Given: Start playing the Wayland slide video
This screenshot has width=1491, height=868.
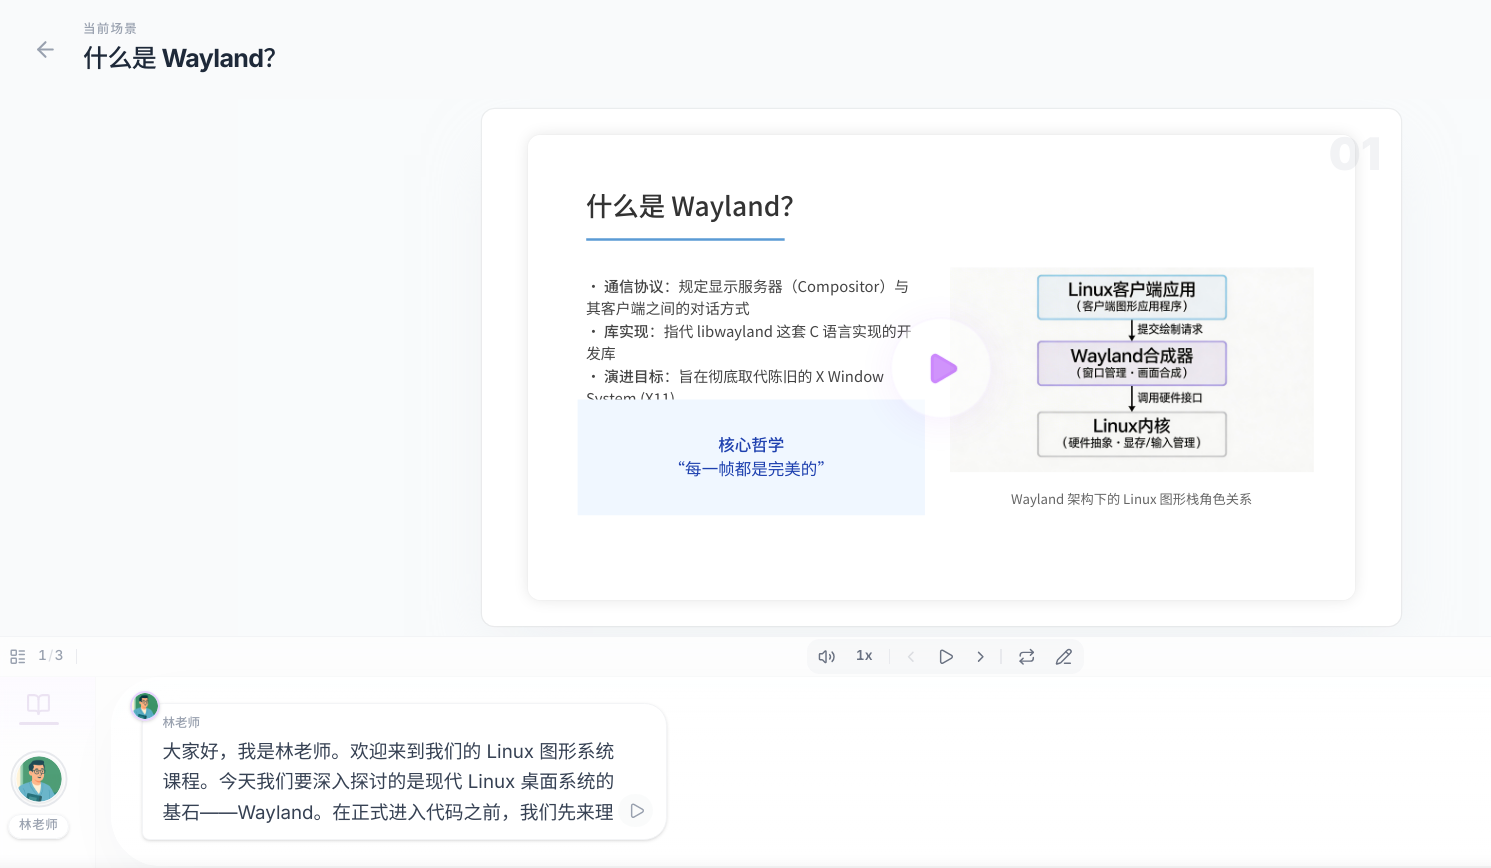Looking at the screenshot, I should (x=941, y=369).
